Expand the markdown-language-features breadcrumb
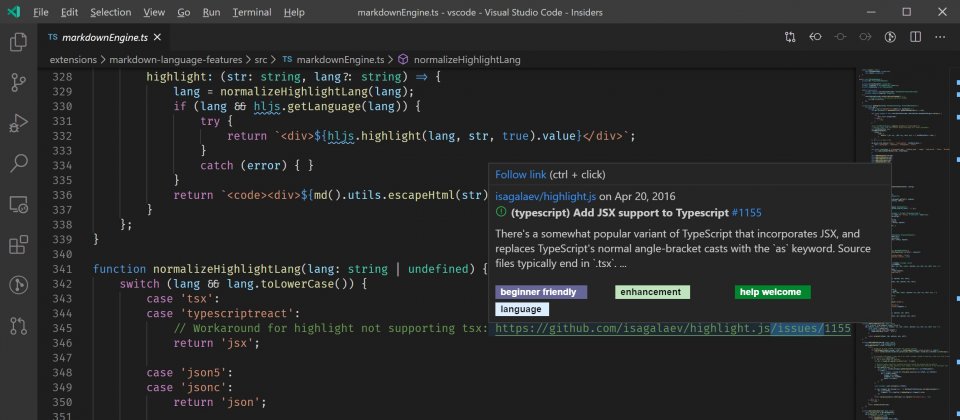Screen dimensions: 960x420 (x=176, y=59)
